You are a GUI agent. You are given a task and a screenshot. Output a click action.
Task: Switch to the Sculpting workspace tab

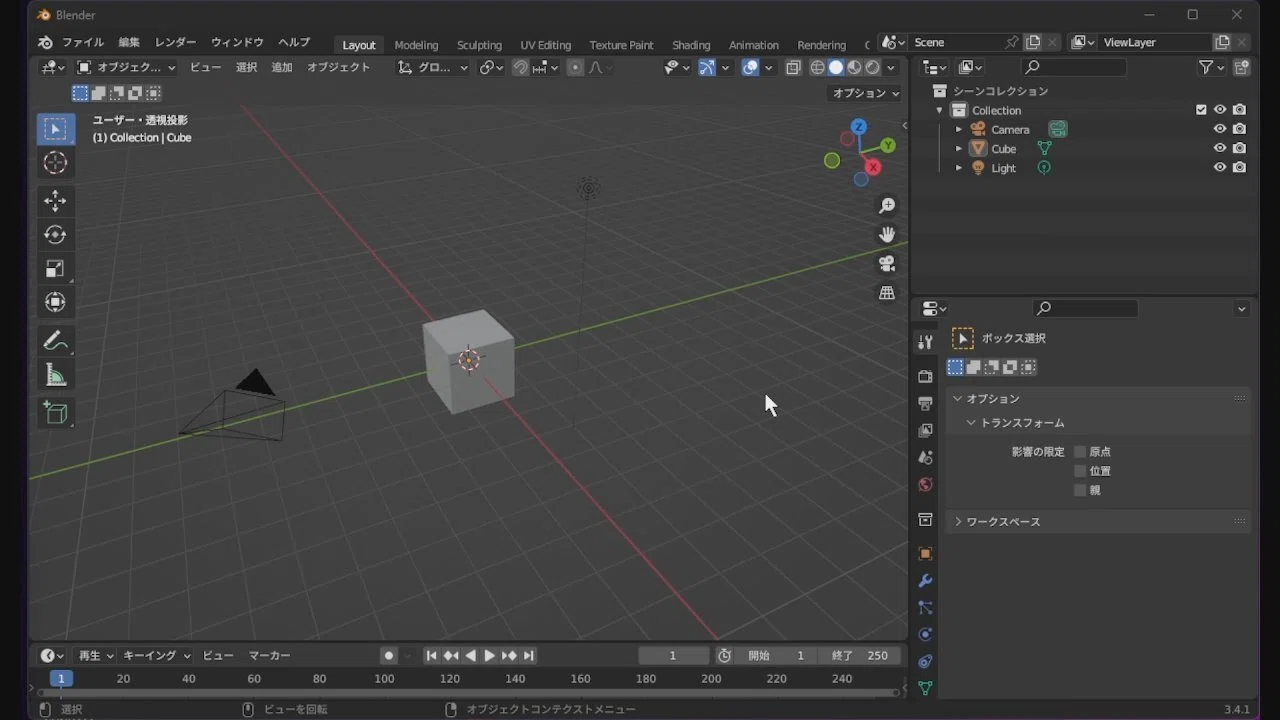click(x=479, y=45)
